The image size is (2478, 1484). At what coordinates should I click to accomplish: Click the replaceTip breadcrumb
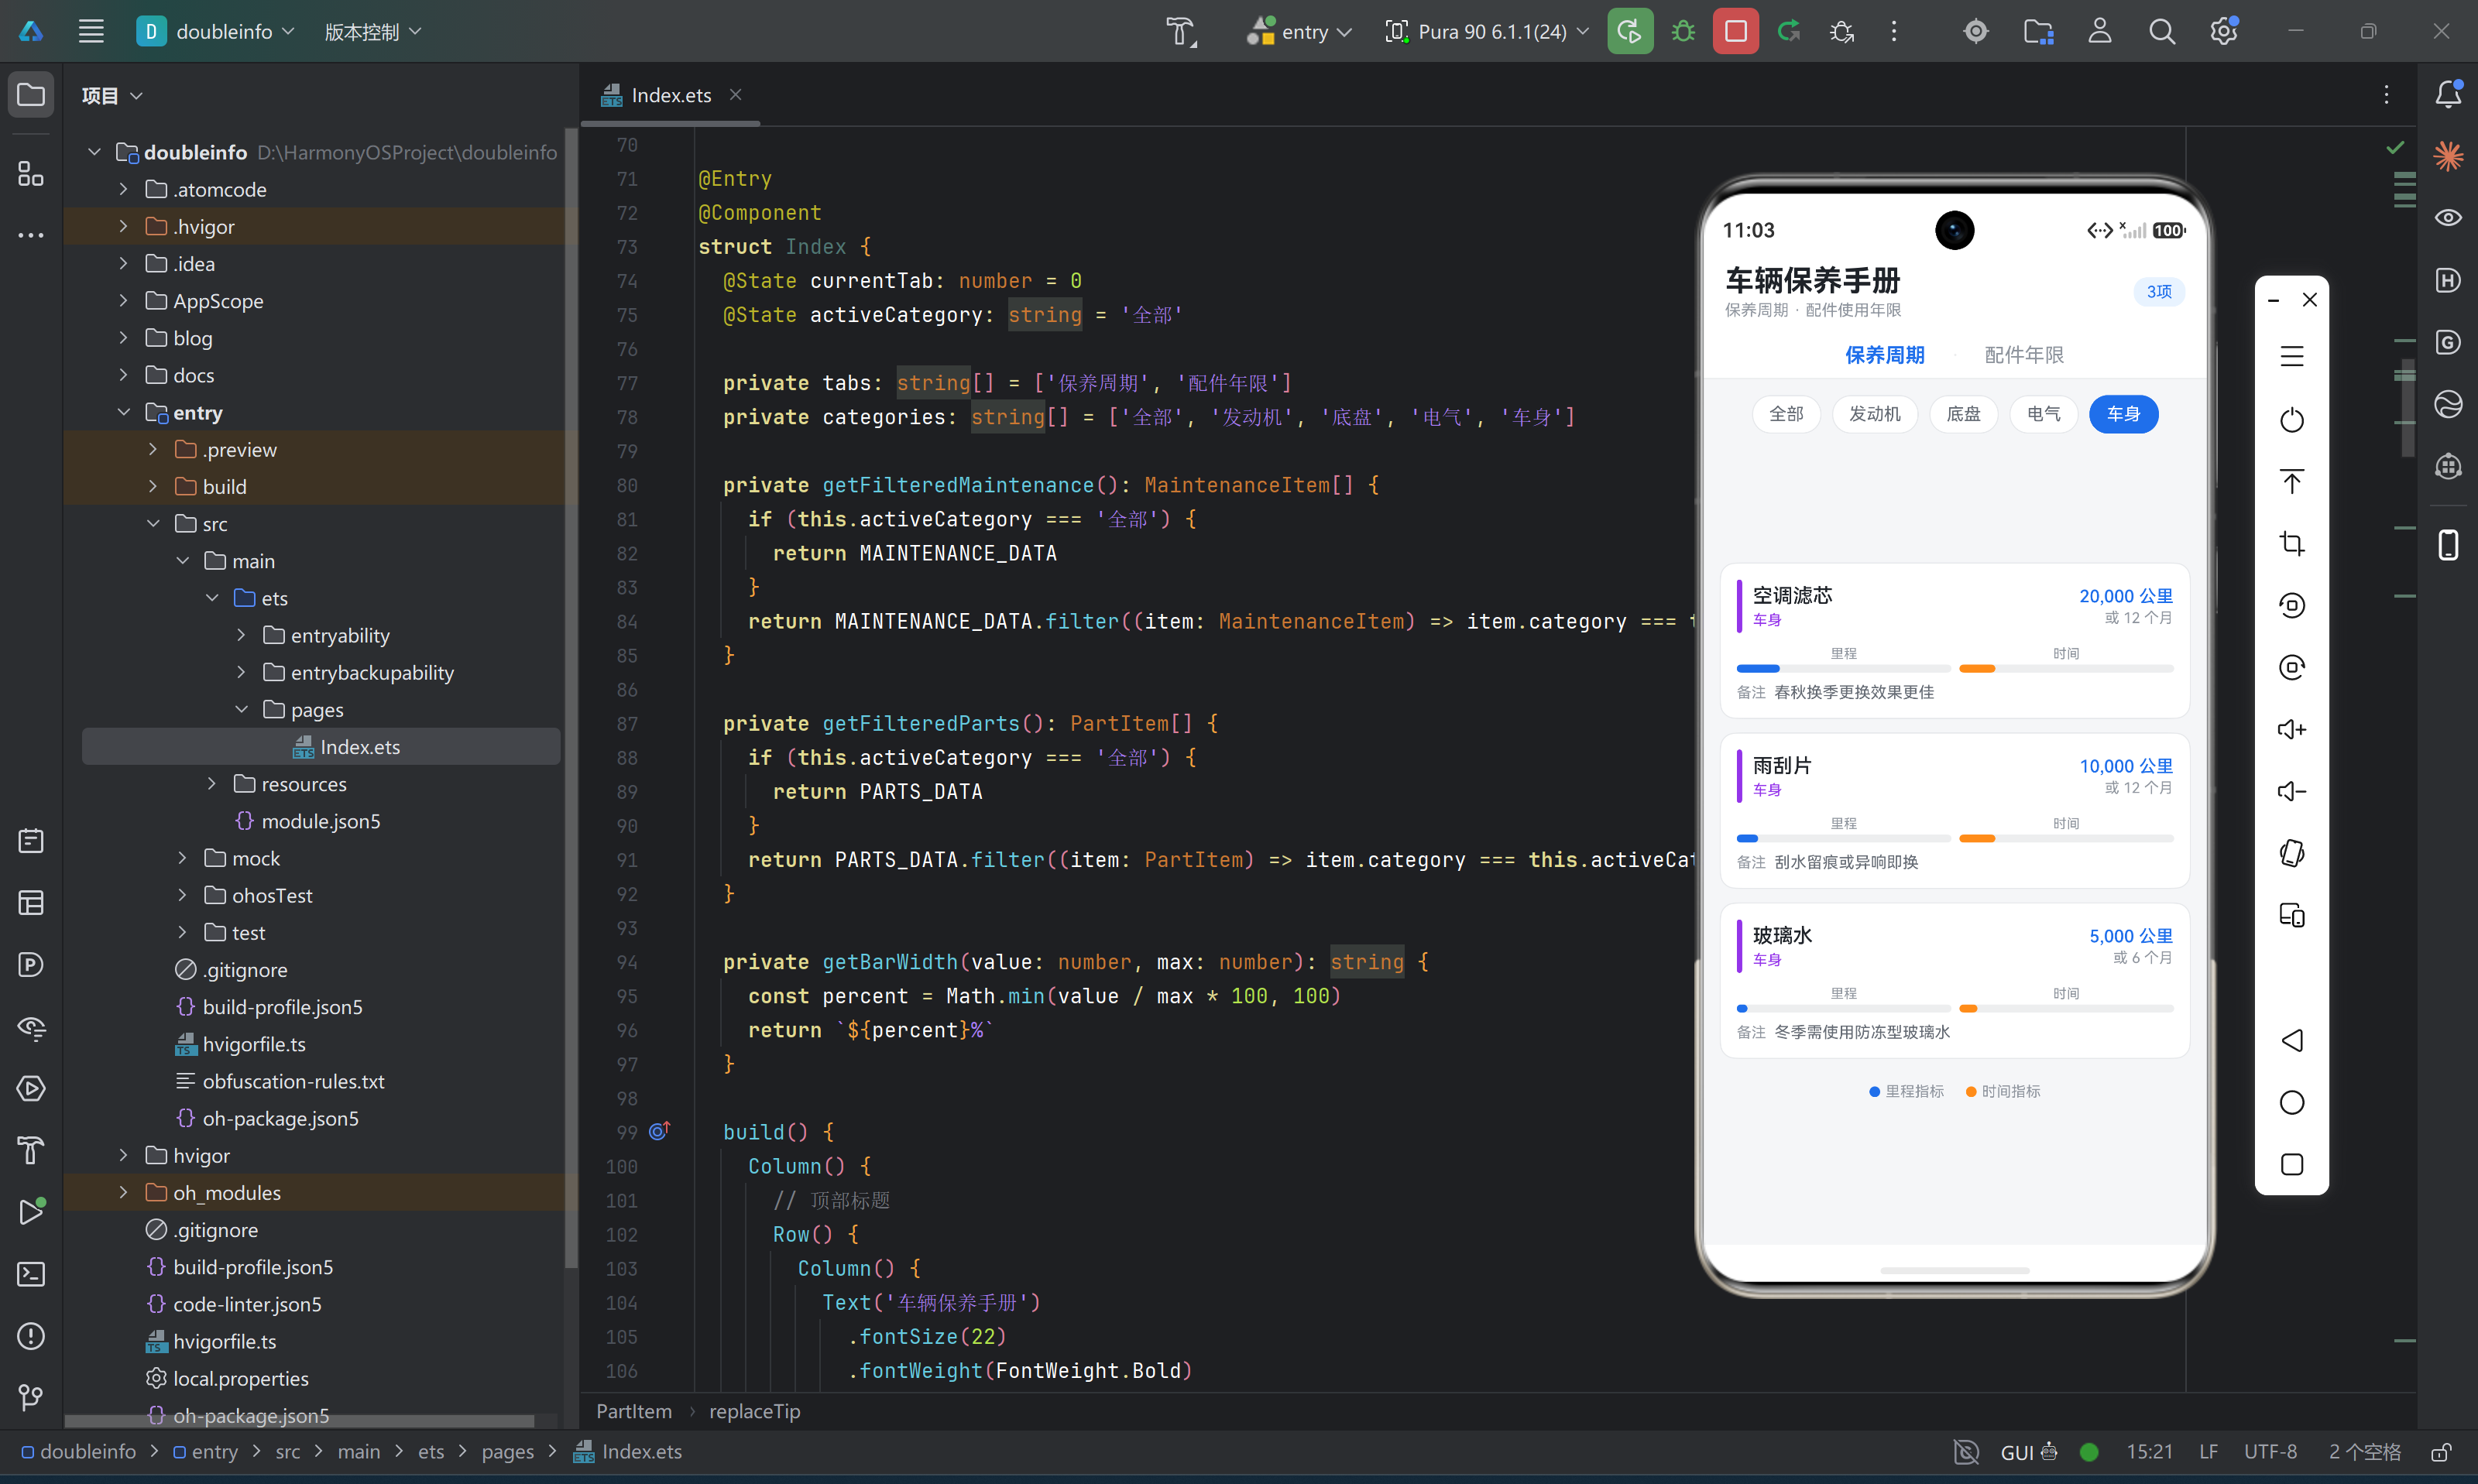click(x=754, y=1411)
